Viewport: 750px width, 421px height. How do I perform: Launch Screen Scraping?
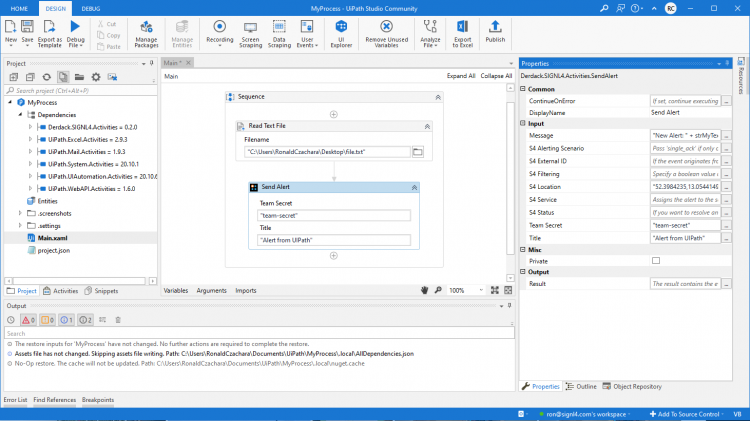coord(250,33)
